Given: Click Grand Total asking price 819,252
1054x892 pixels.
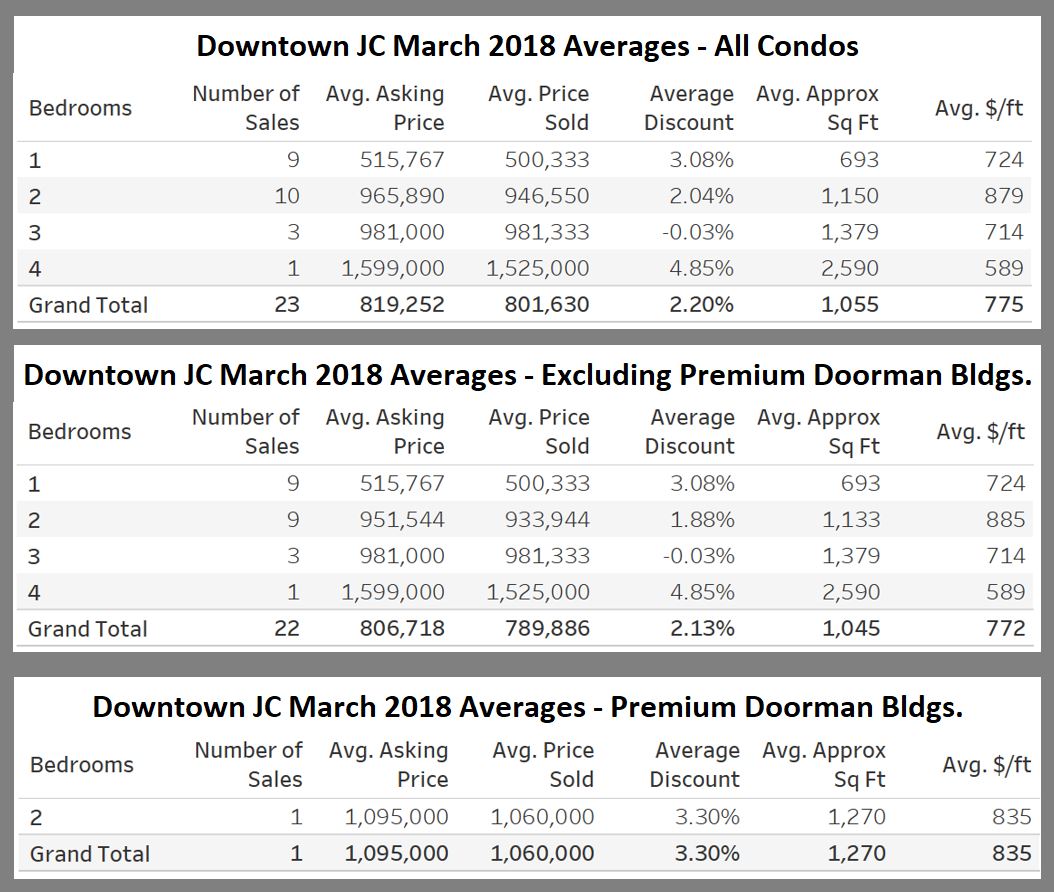Looking at the screenshot, I should (x=402, y=305).
